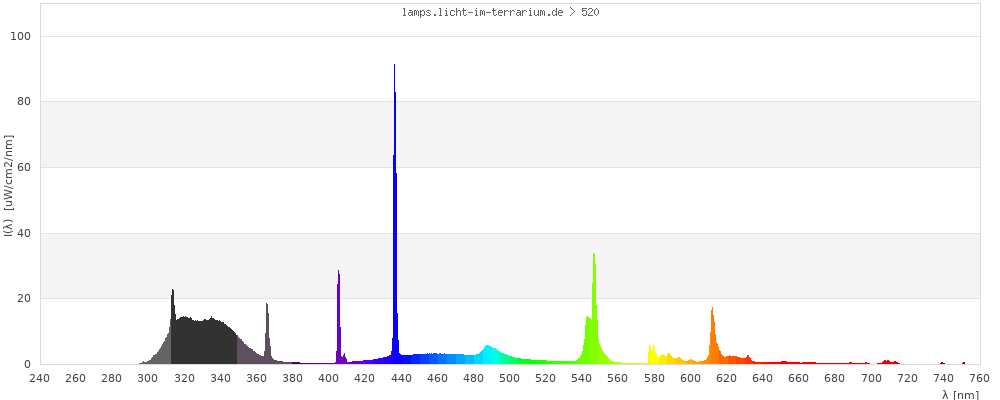Click the 760 tick label on x-axis
The width and height of the screenshot is (1000, 400).
click(x=980, y=378)
